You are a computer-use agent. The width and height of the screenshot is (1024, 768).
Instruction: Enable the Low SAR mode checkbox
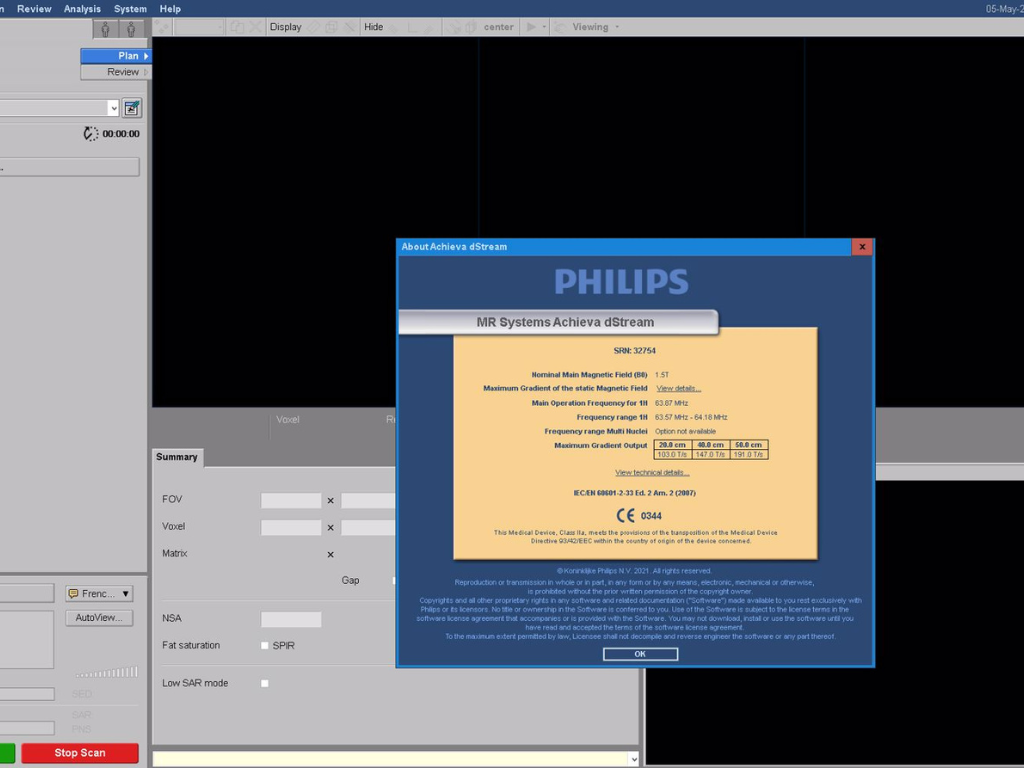264,683
